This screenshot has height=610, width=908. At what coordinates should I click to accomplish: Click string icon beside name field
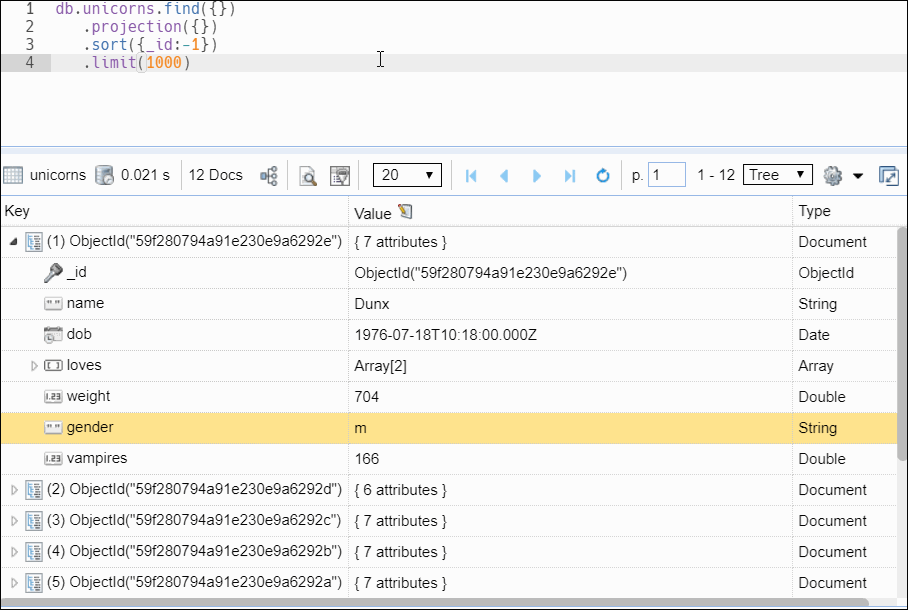tap(53, 304)
